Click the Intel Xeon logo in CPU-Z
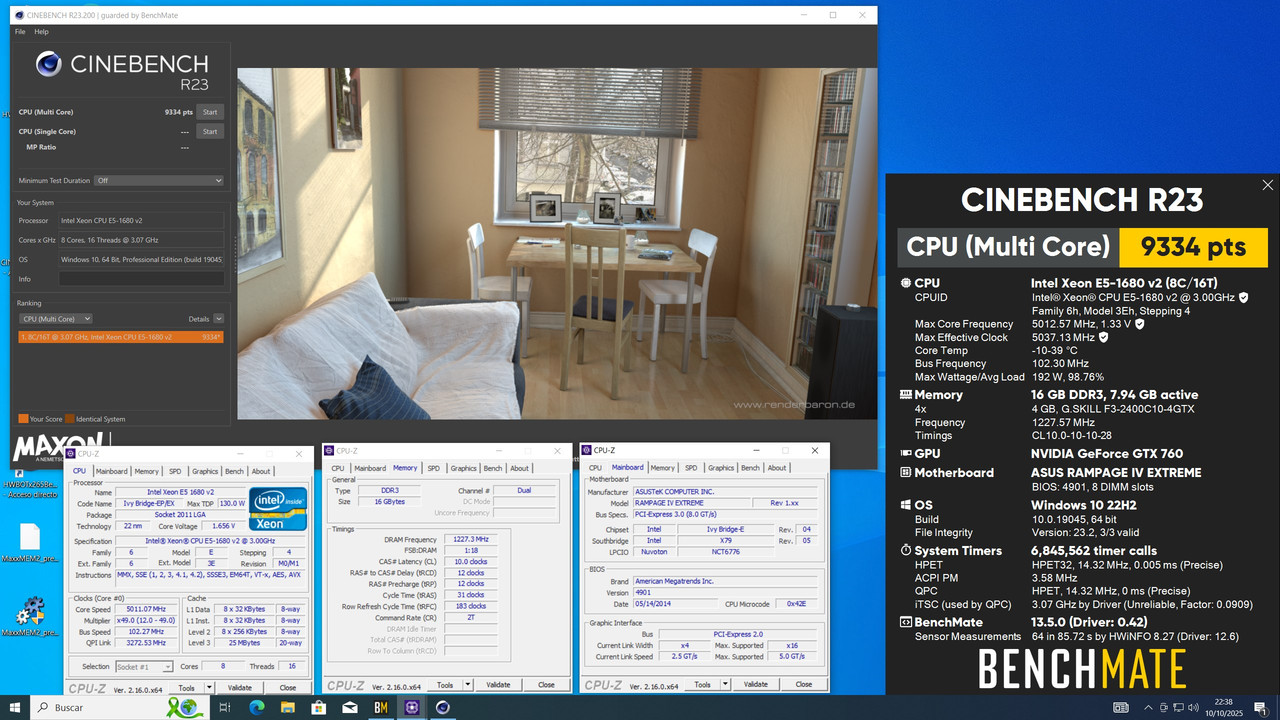The image size is (1280, 720). (278, 509)
